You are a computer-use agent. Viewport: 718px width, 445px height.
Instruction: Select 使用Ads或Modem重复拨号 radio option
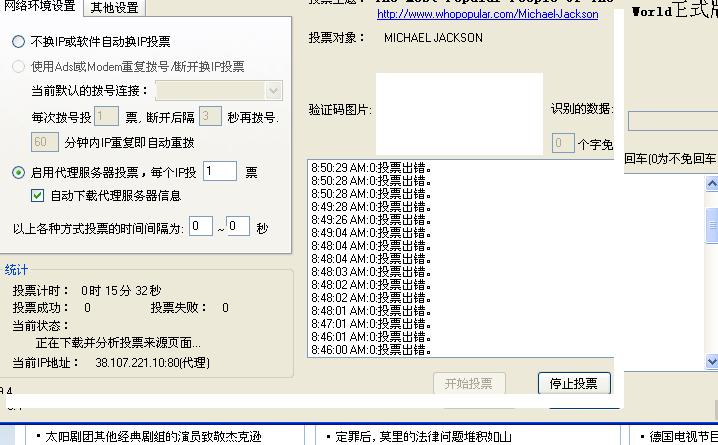point(19,67)
